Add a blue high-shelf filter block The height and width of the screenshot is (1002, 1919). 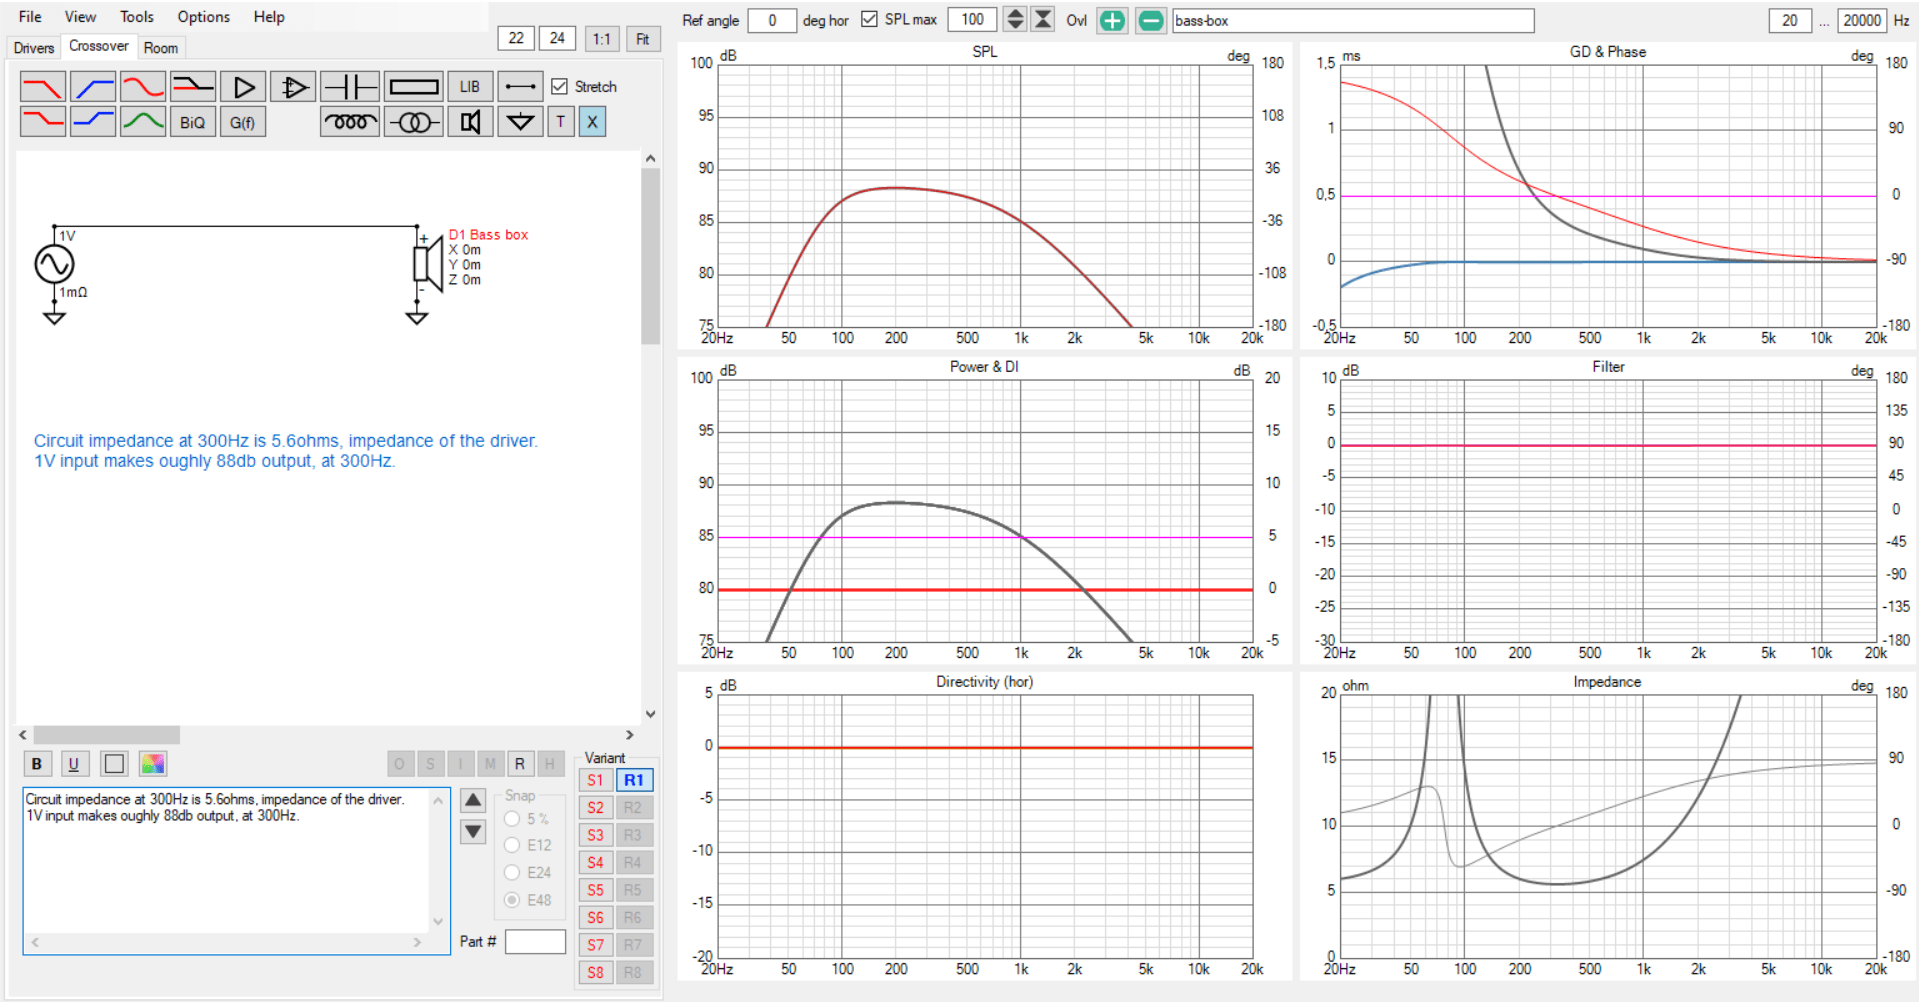[x=93, y=122]
